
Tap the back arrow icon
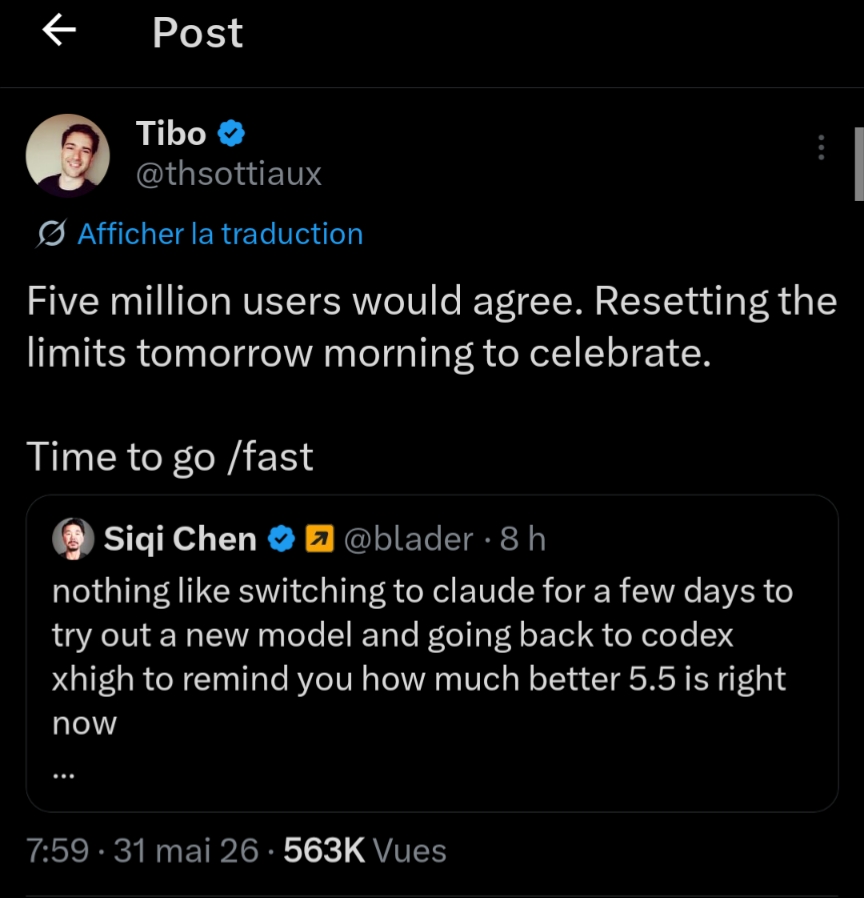pyautogui.click(x=59, y=30)
